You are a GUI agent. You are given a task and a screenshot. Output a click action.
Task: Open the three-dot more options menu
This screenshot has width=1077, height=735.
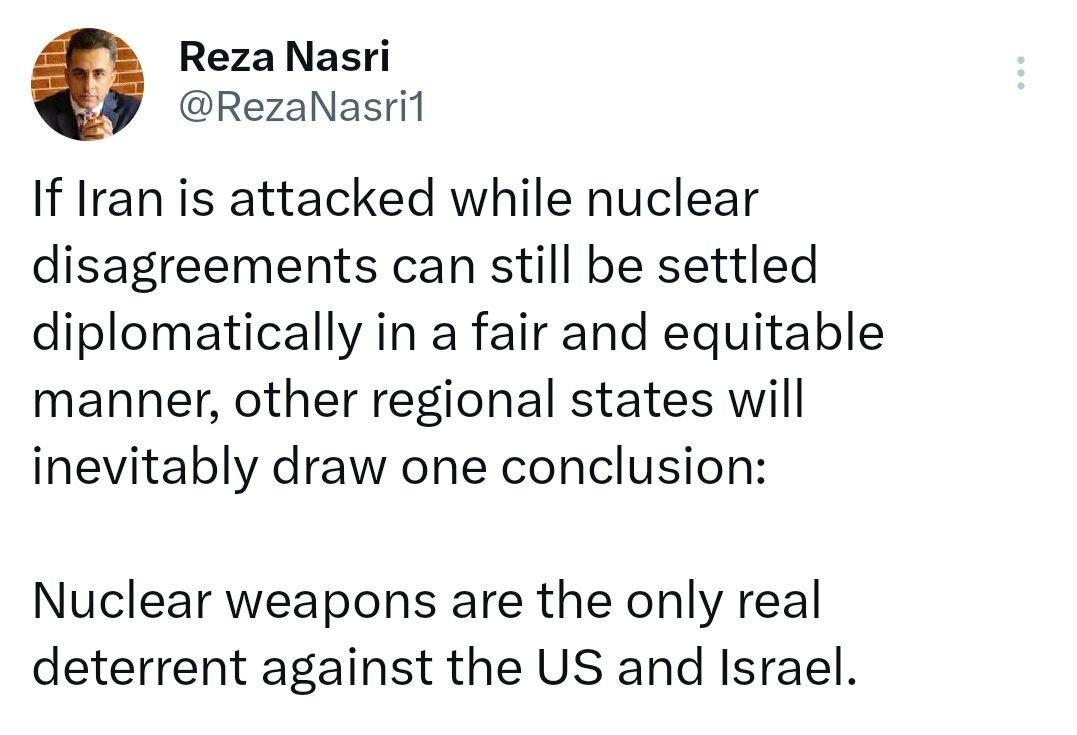tap(1020, 74)
